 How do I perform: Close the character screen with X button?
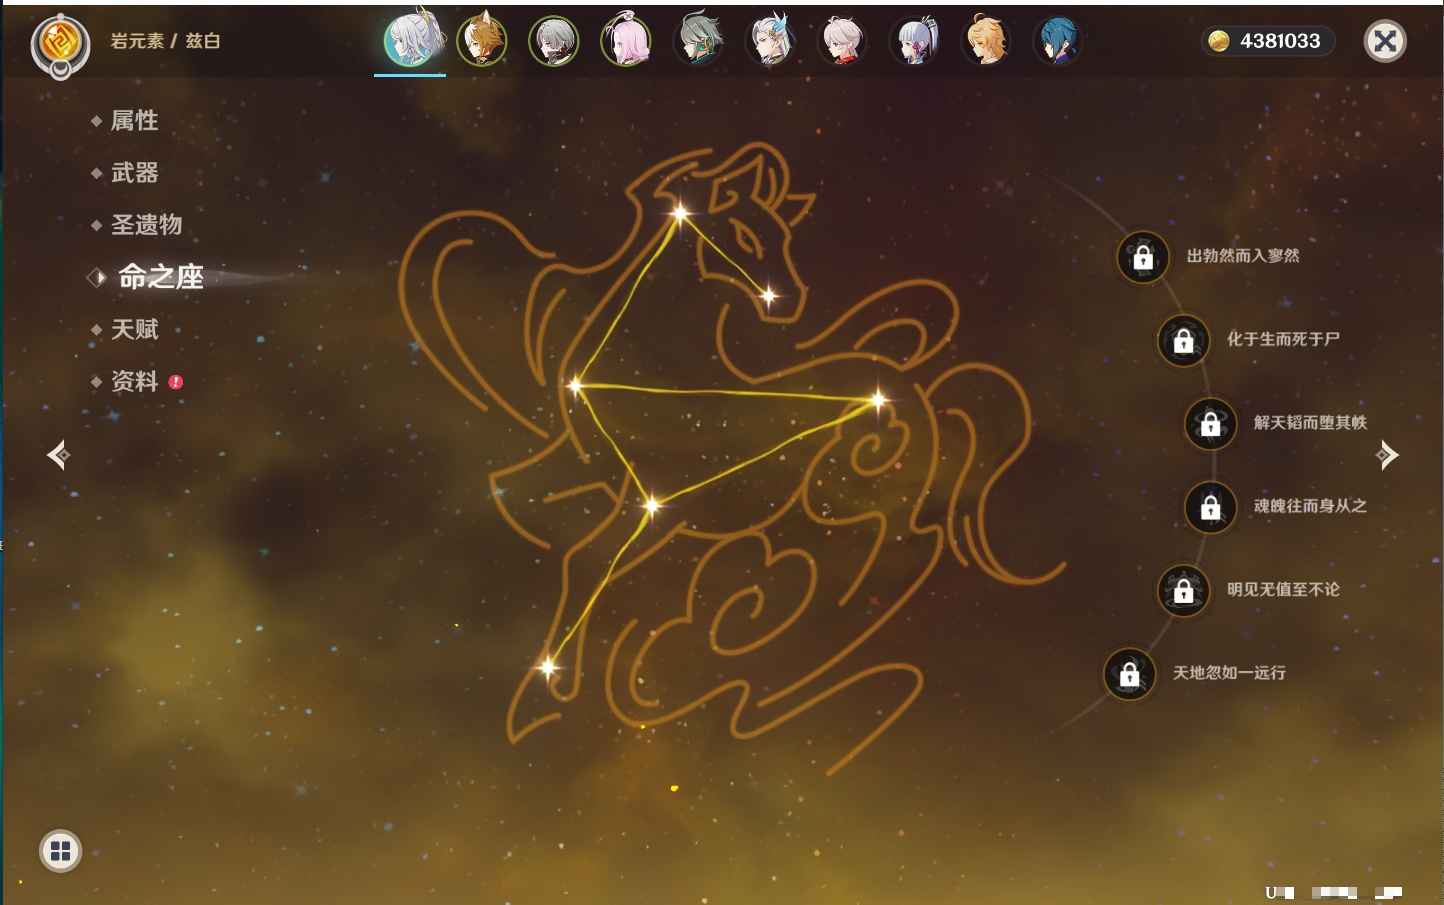click(x=1385, y=41)
